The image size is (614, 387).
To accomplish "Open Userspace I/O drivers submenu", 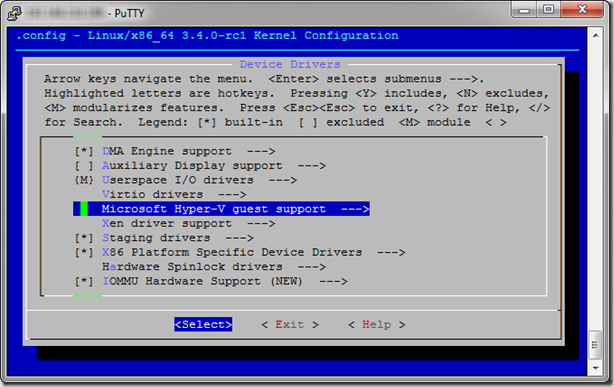I will tap(199, 180).
